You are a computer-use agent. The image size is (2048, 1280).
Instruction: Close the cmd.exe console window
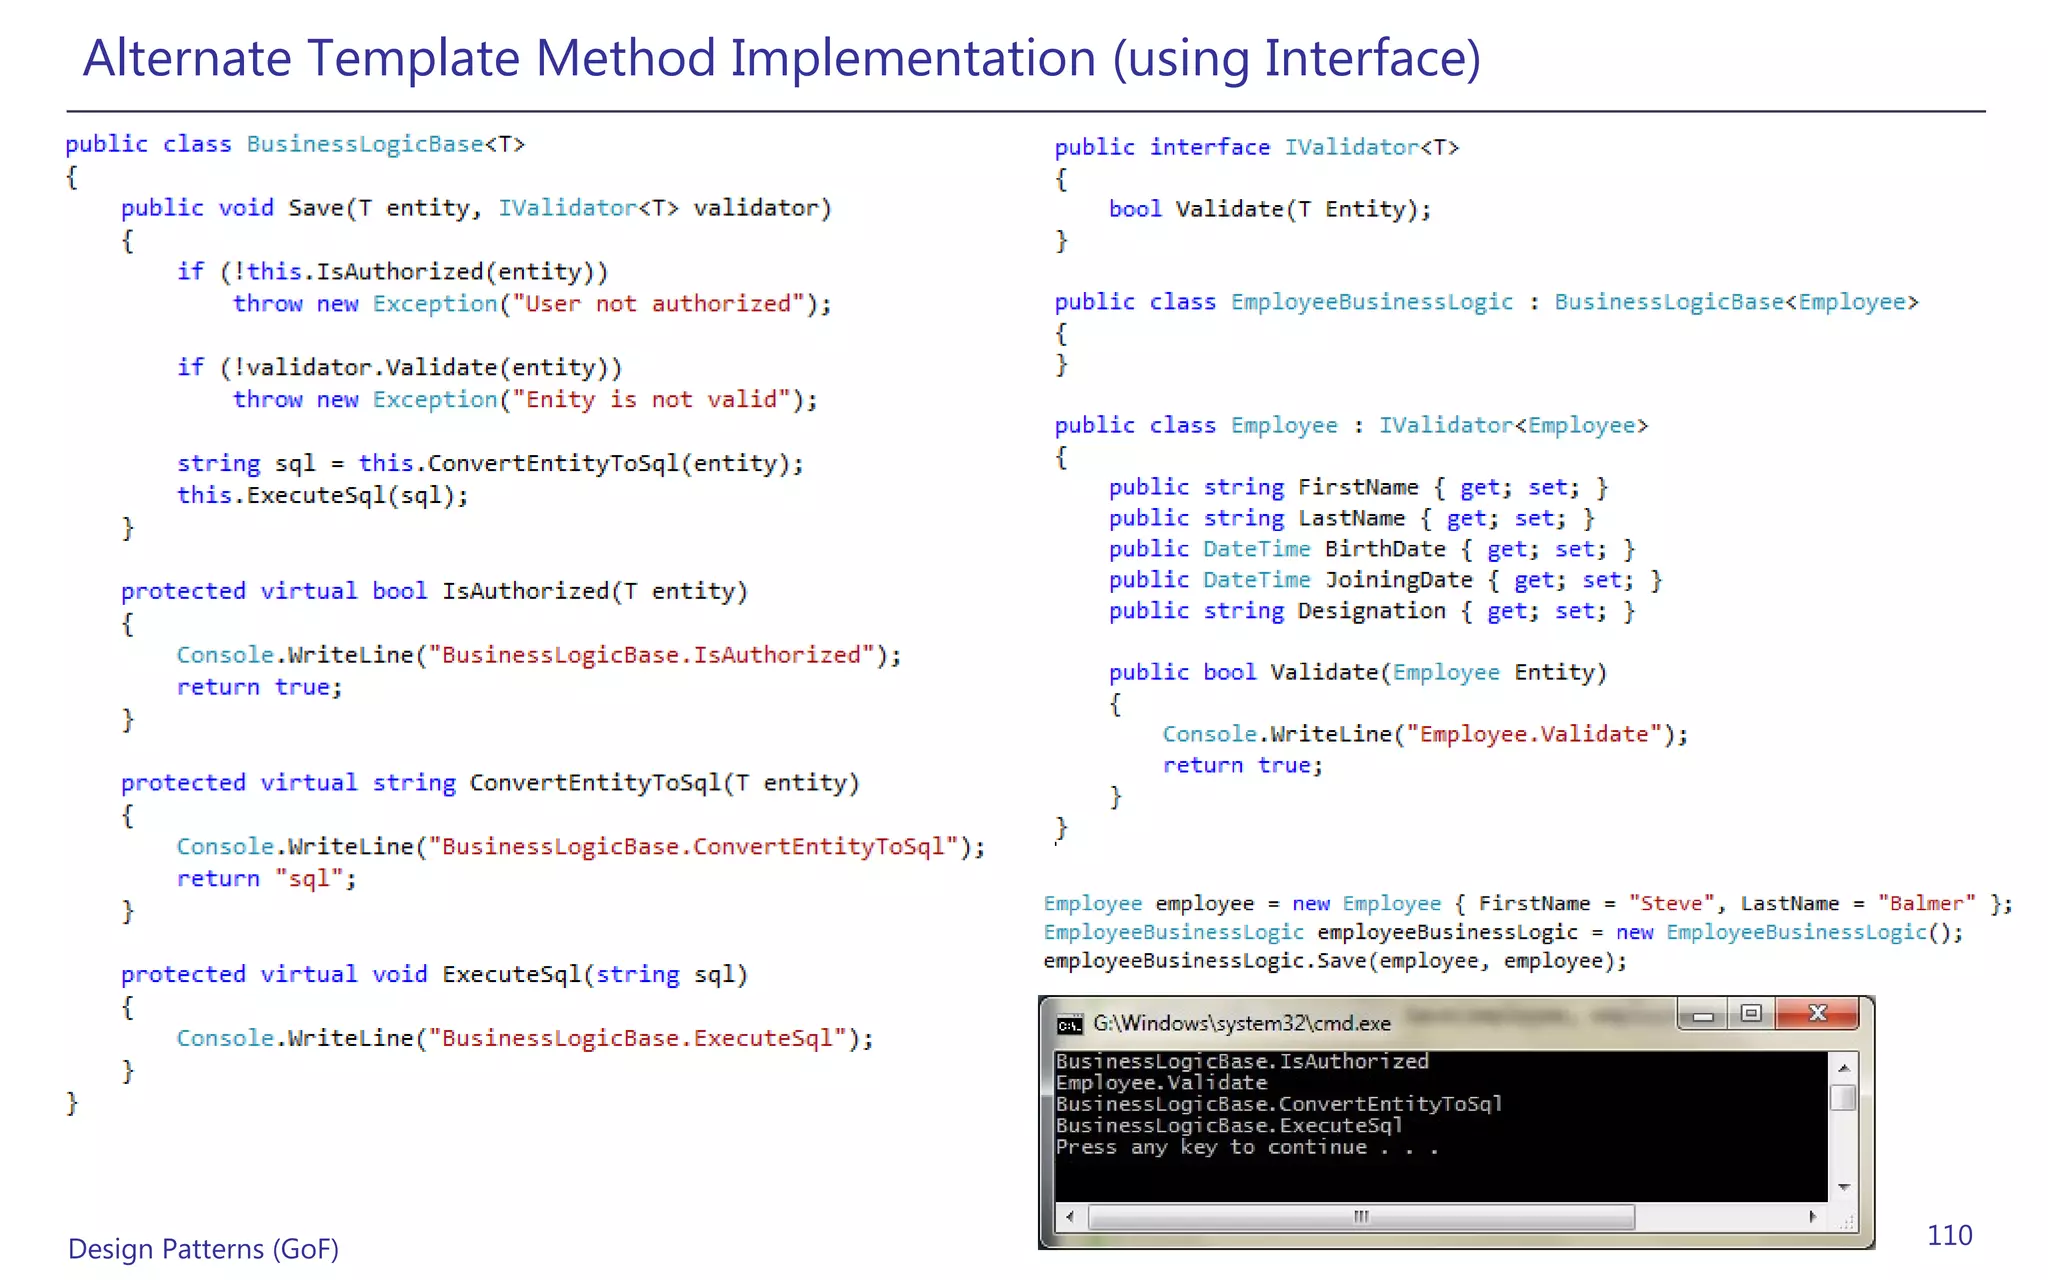(x=1817, y=1014)
